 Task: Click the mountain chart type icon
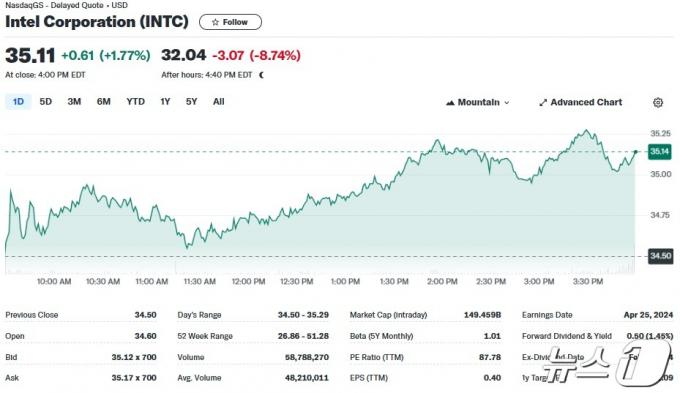[x=450, y=103]
